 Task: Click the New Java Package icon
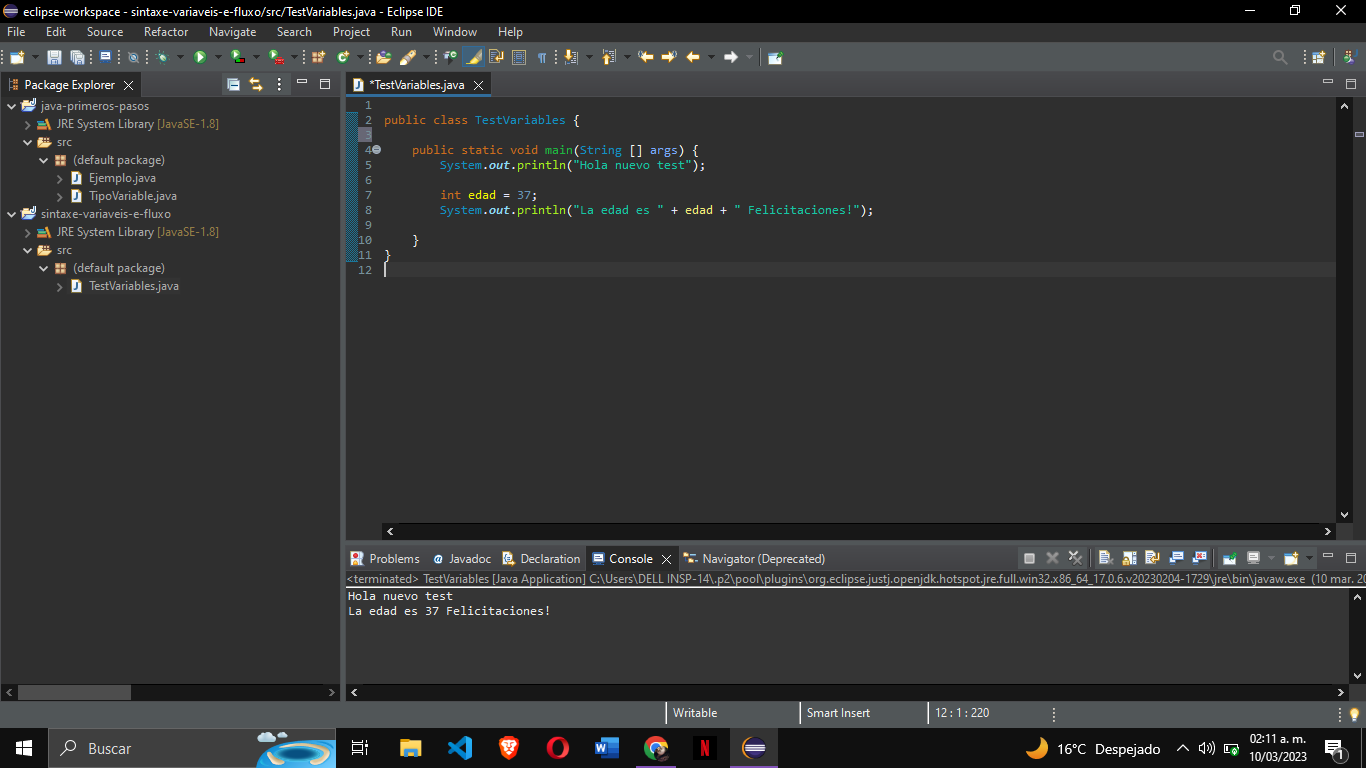tap(318, 57)
